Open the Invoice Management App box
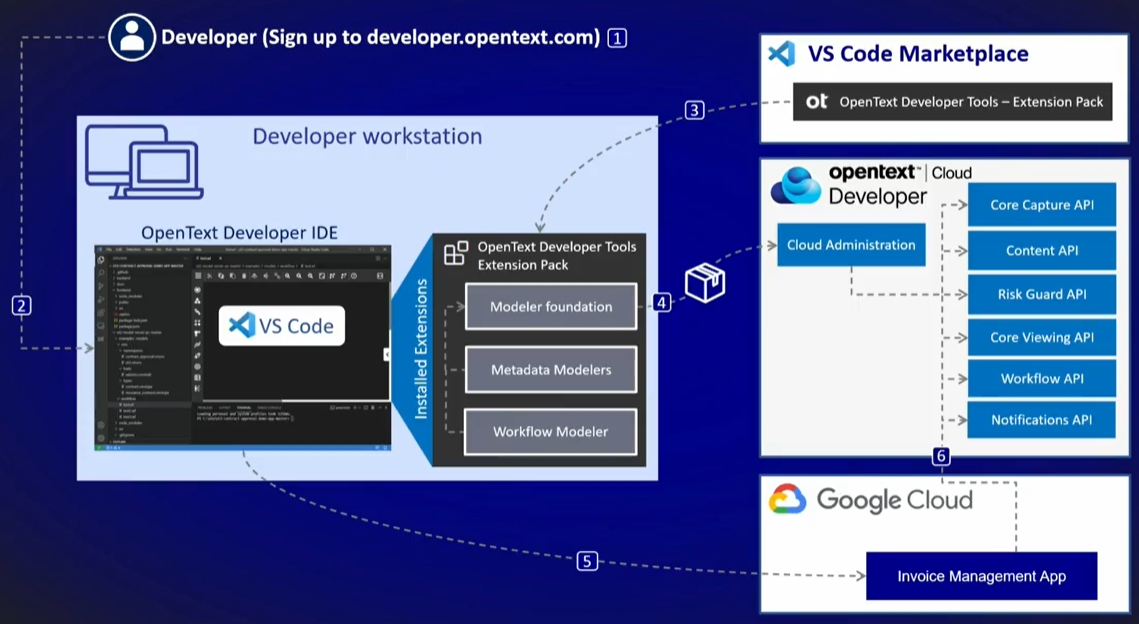The width and height of the screenshot is (1139, 624). (x=981, y=576)
